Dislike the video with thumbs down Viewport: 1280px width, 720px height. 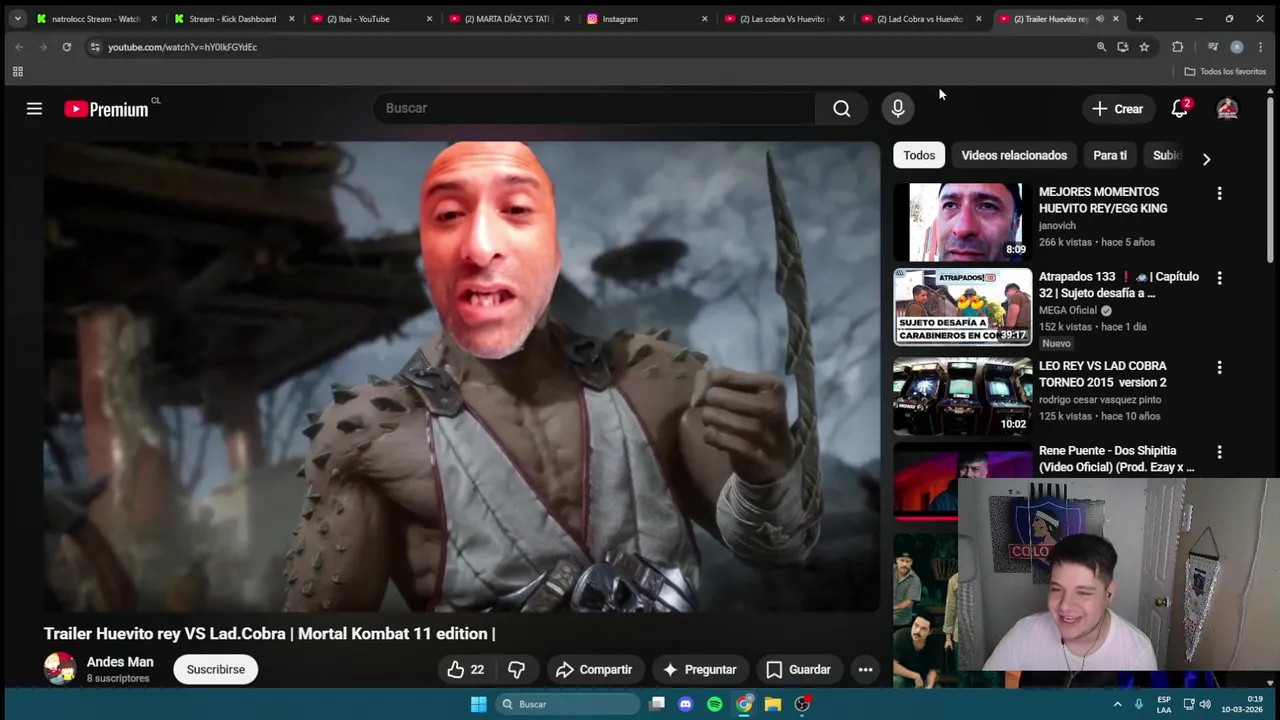click(x=516, y=670)
